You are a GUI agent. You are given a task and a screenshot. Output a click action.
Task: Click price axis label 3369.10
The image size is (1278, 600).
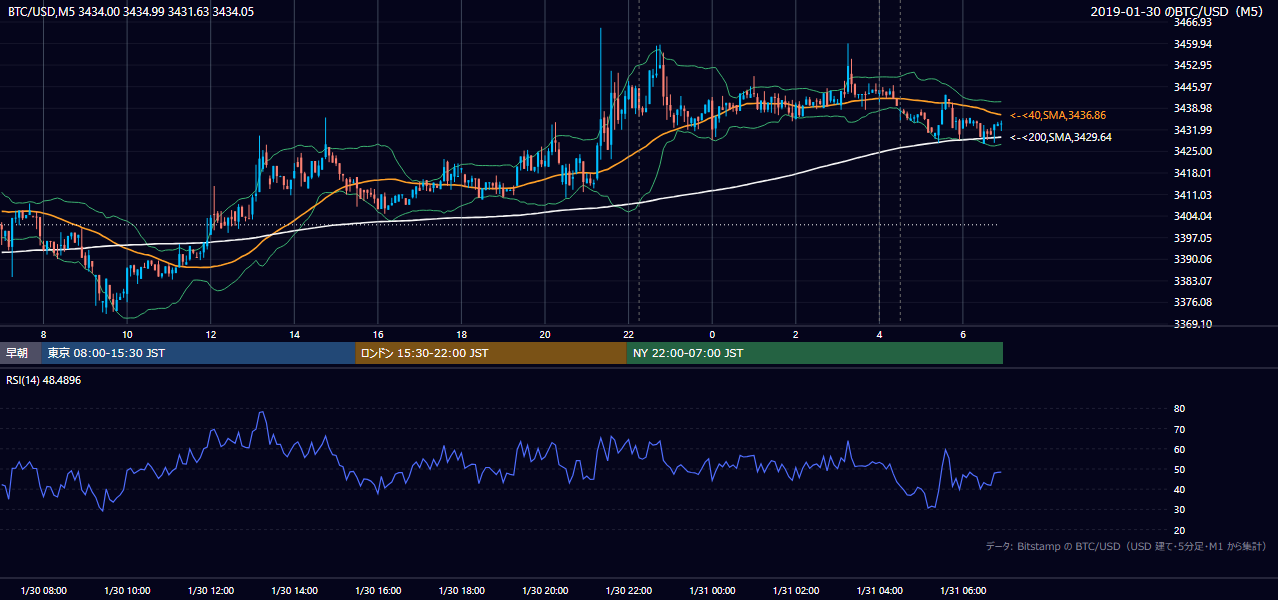[x=1193, y=324]
